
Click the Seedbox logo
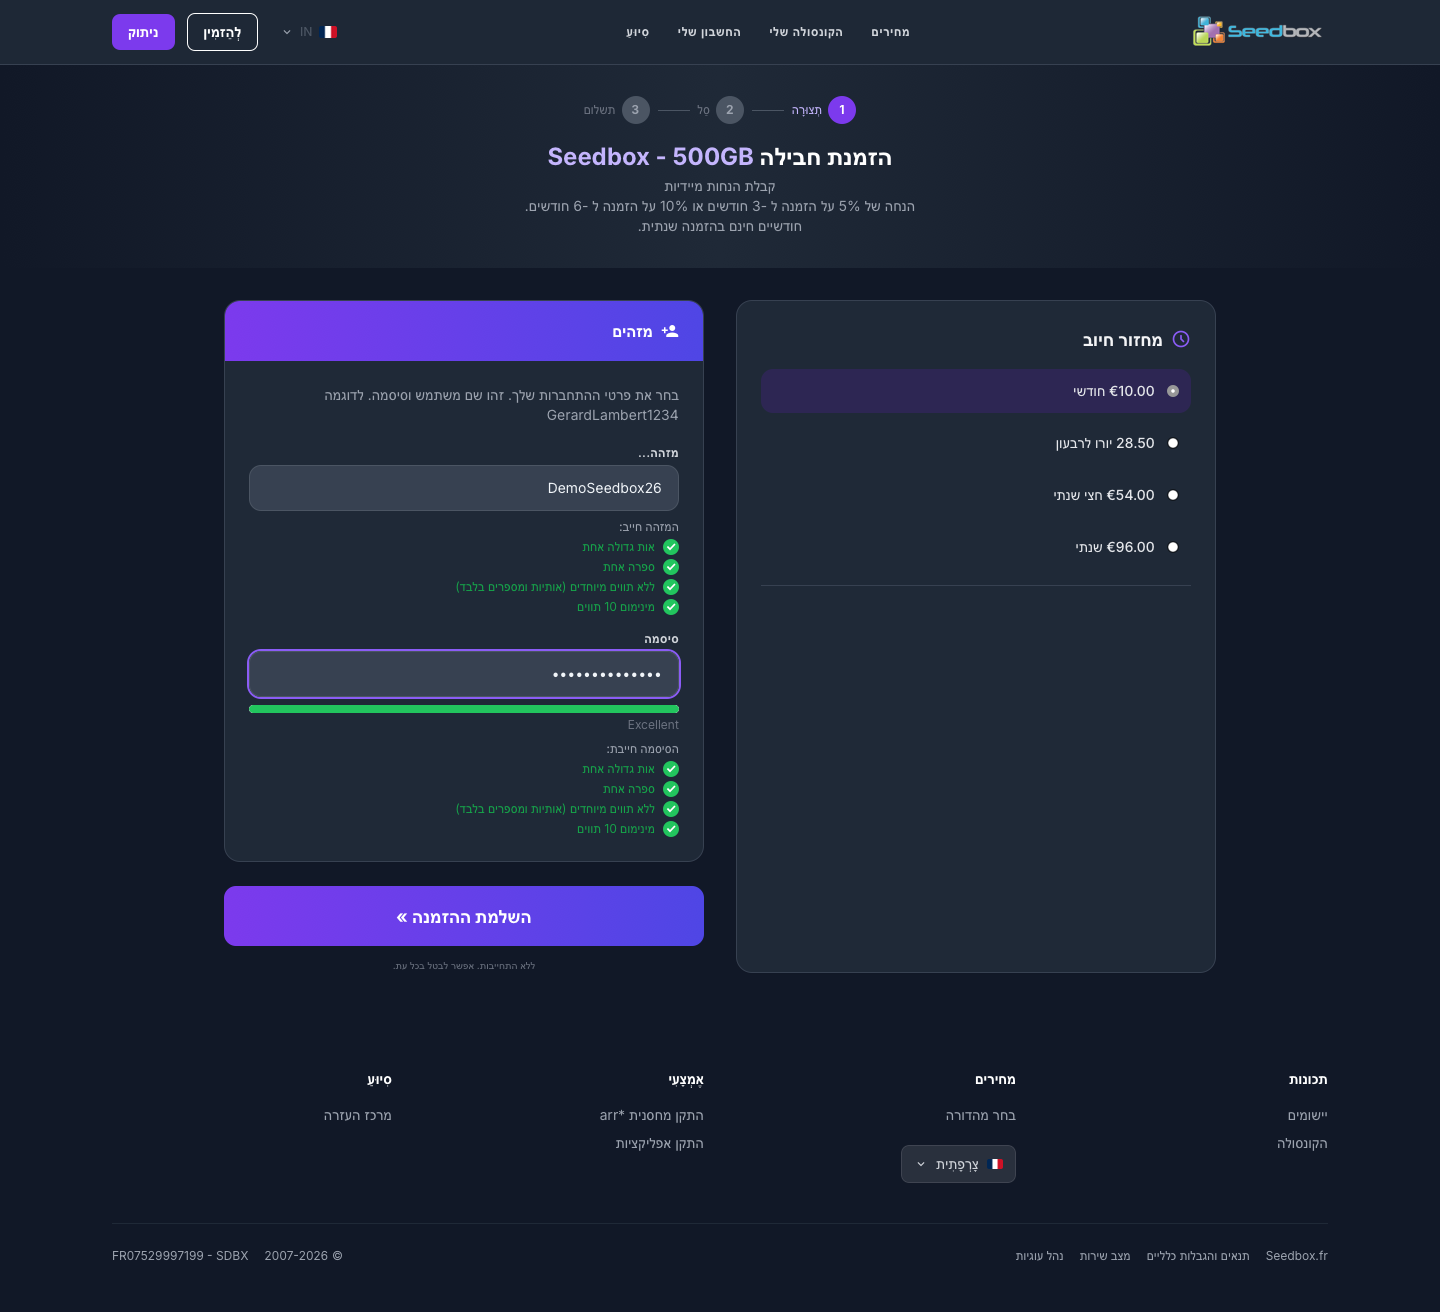(x=1257, y=31)
